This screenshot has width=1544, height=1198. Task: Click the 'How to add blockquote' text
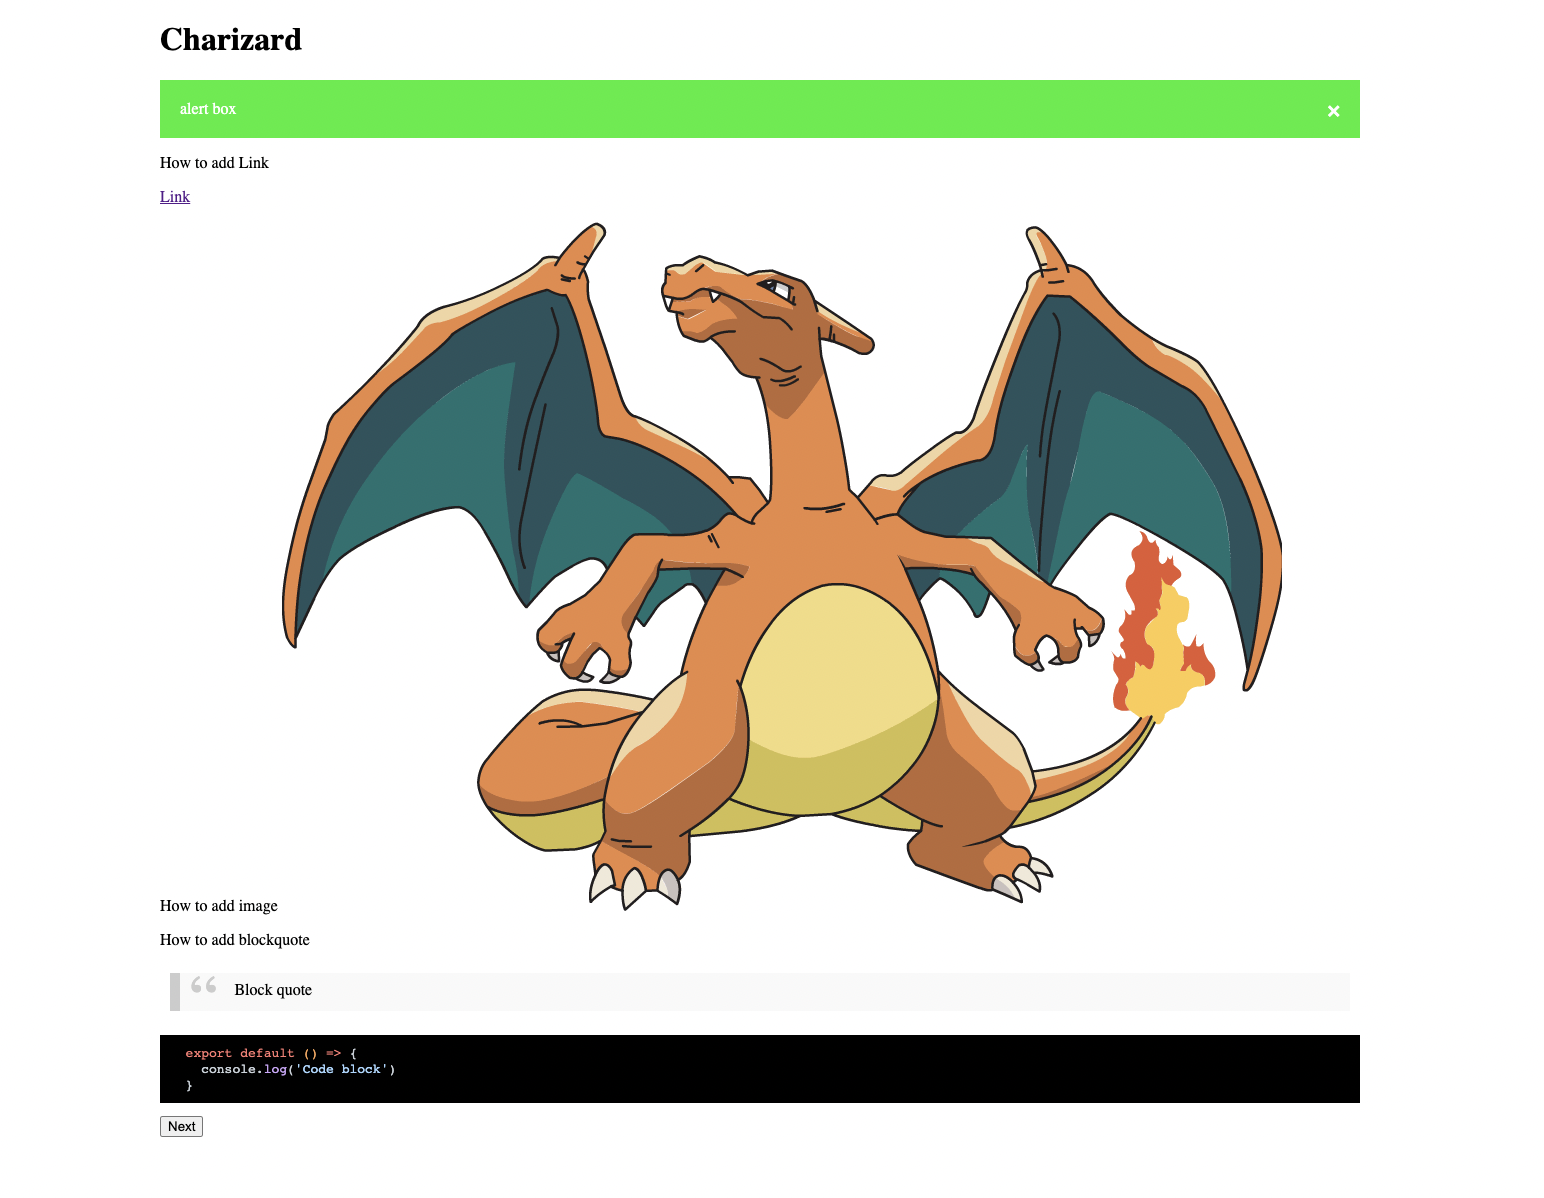point(234,940)
